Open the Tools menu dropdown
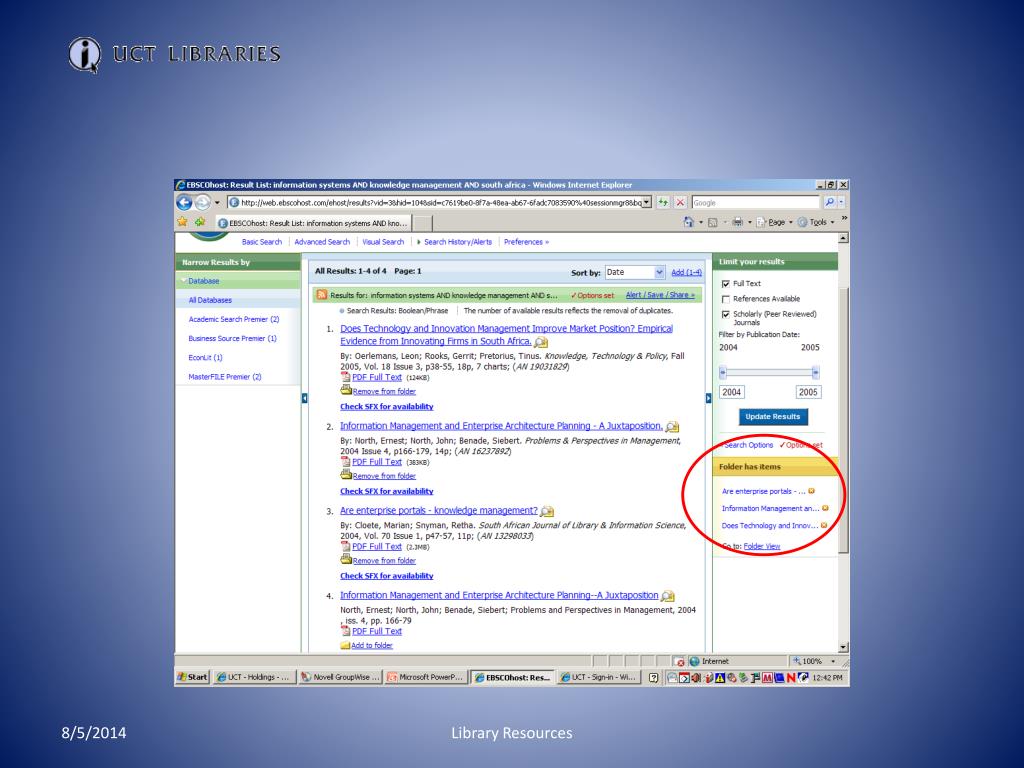 pos(816,222)
